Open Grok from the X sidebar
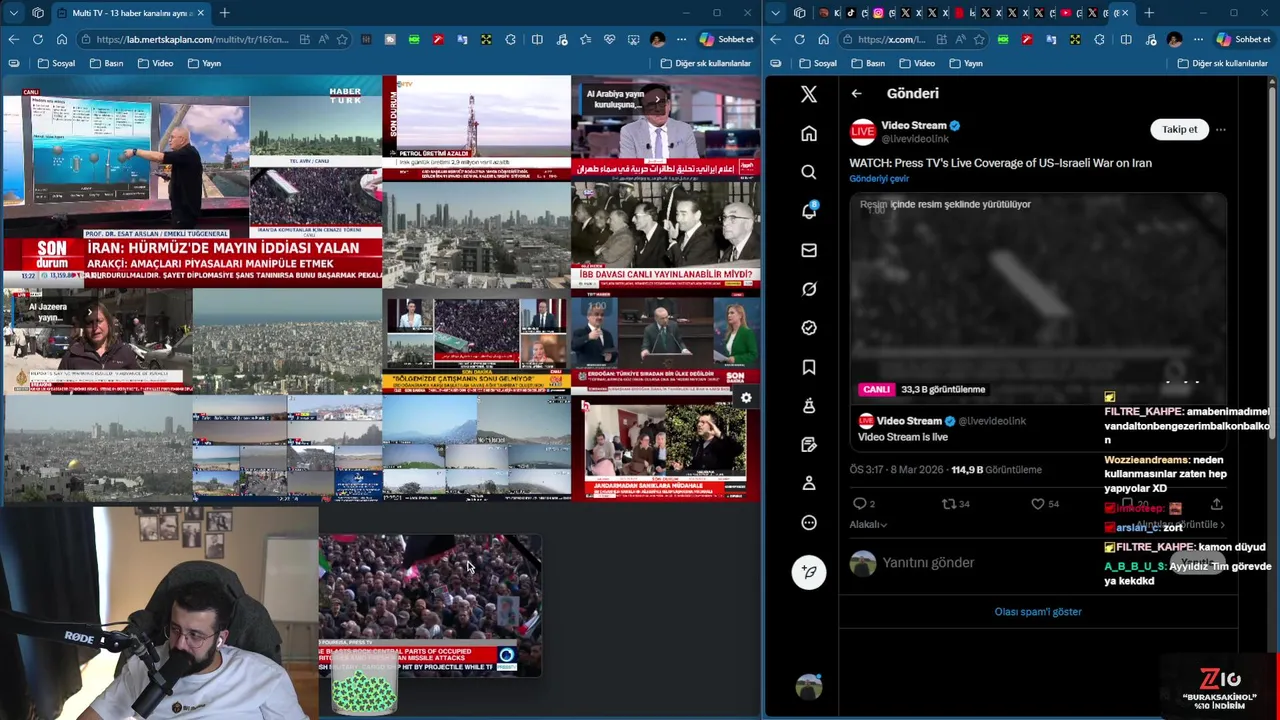 [809, 289]
